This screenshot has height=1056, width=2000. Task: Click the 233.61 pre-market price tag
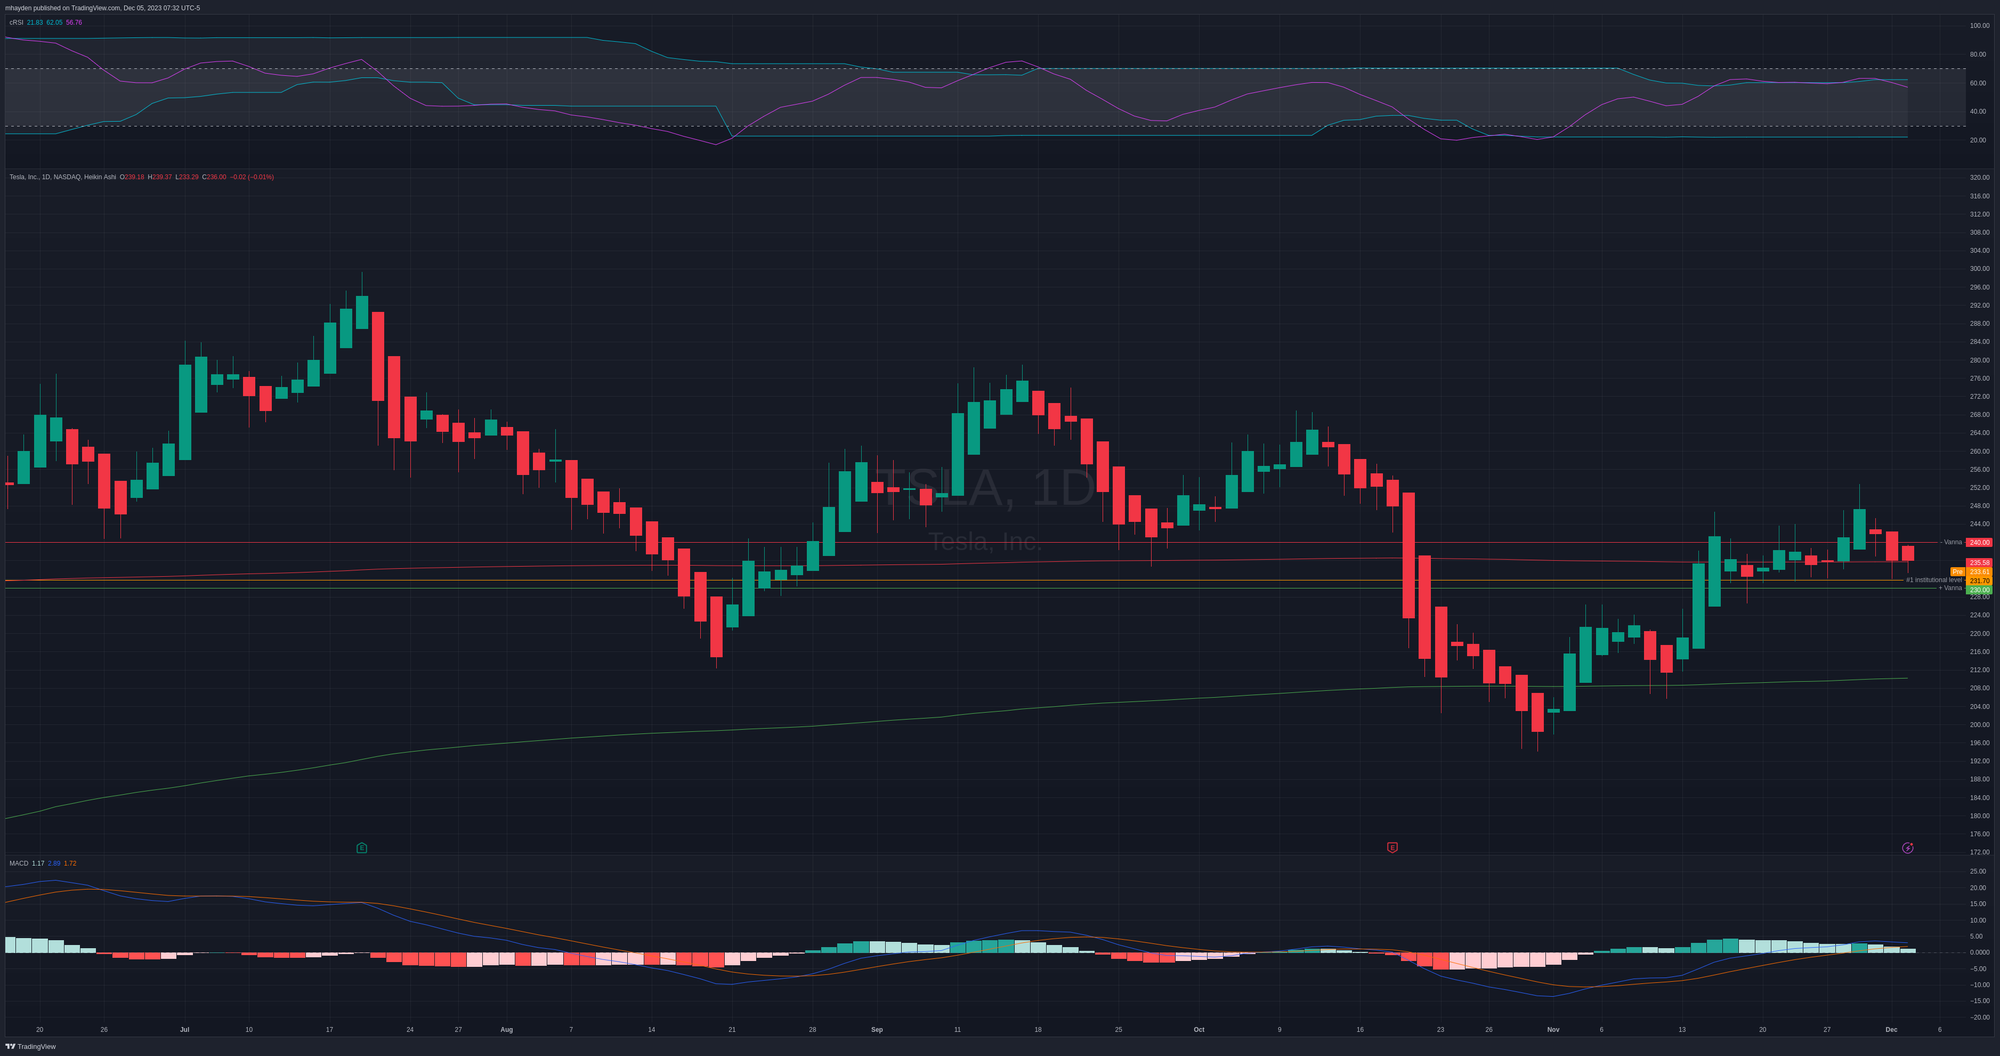click(x=1979, y=572)
